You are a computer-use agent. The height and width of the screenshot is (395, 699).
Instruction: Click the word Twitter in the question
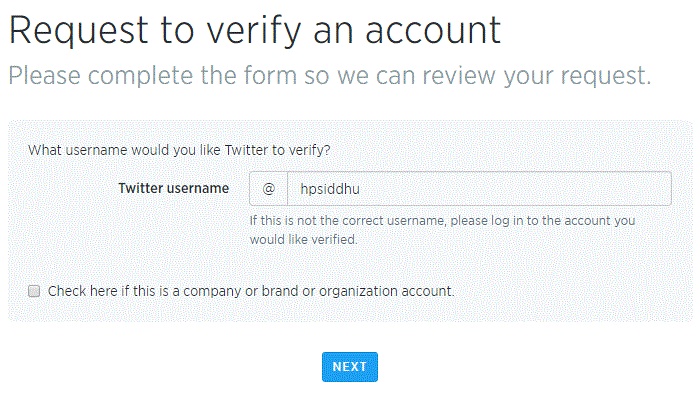point(247,150)
